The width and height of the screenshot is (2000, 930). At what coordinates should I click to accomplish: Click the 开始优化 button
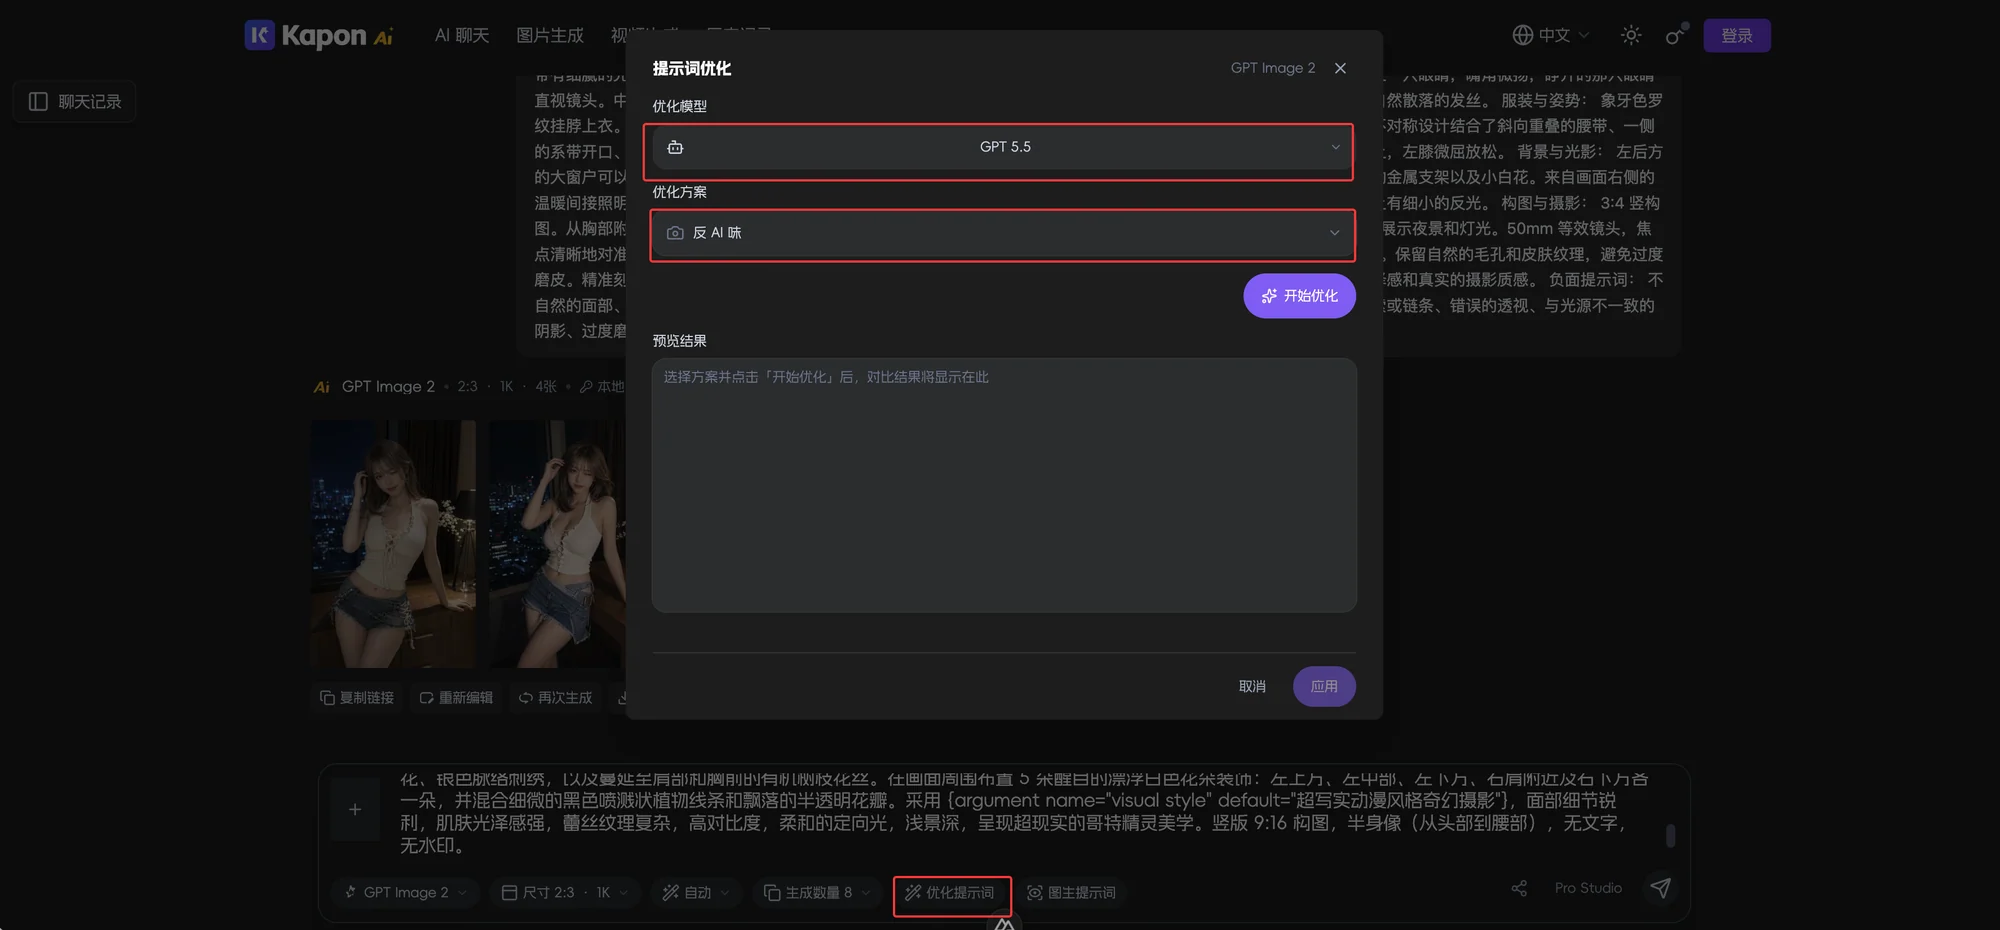1299,296
